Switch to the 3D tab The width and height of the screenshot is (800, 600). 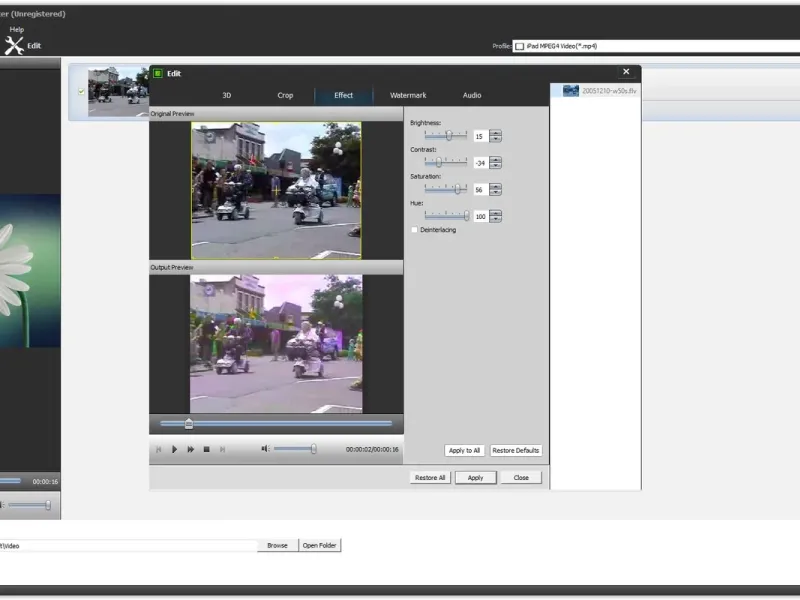point(227,95)
